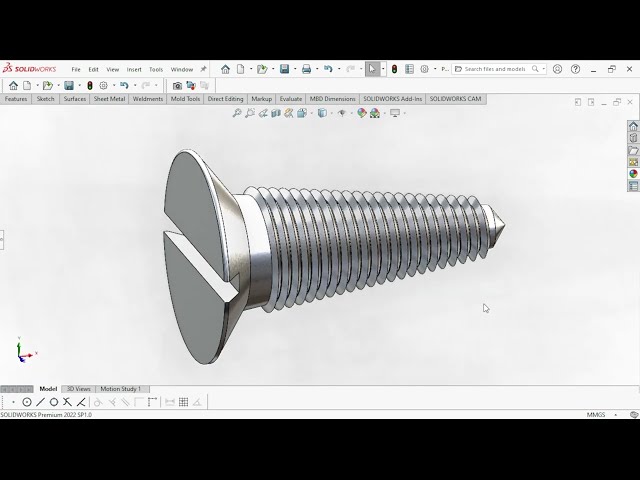Click Record Video icon beside camera
Screen dimensions: 640x480
pyautogui.click(x=191, y=85)
